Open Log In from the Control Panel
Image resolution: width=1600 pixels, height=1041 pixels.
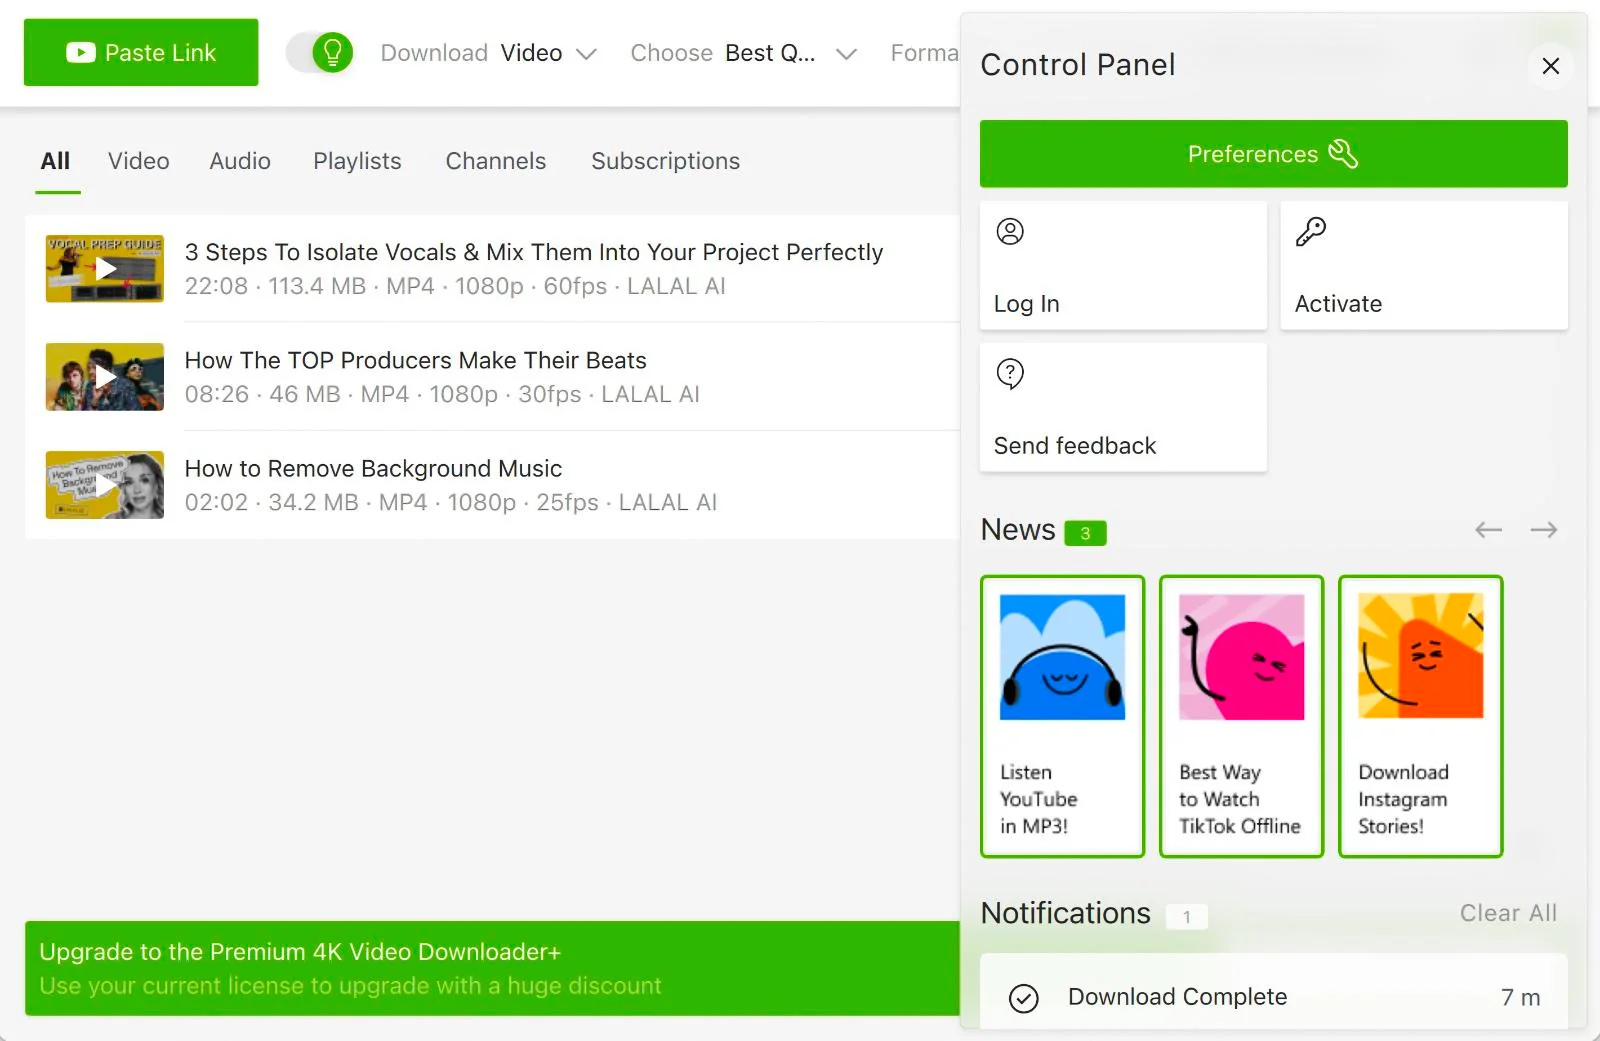point(1027,303)
